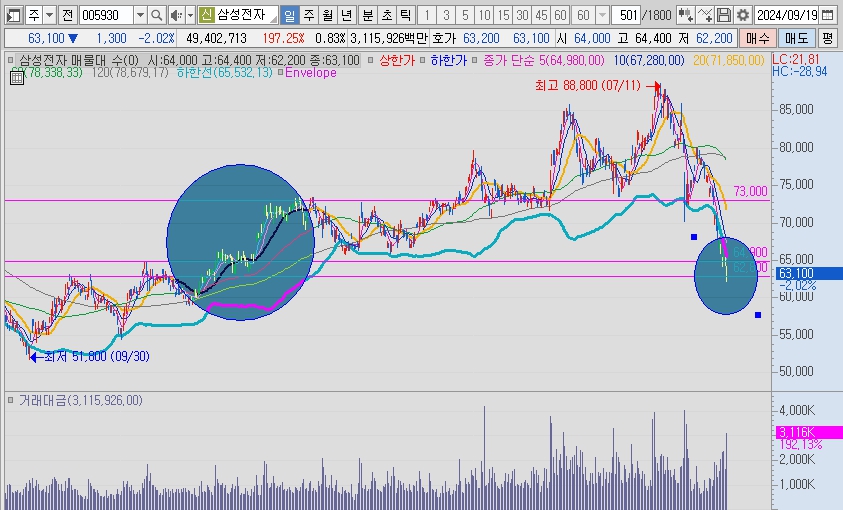Select the 주 weekly period next to 월
This screenshot has width=843, height=510.
(x=309, y=15)
